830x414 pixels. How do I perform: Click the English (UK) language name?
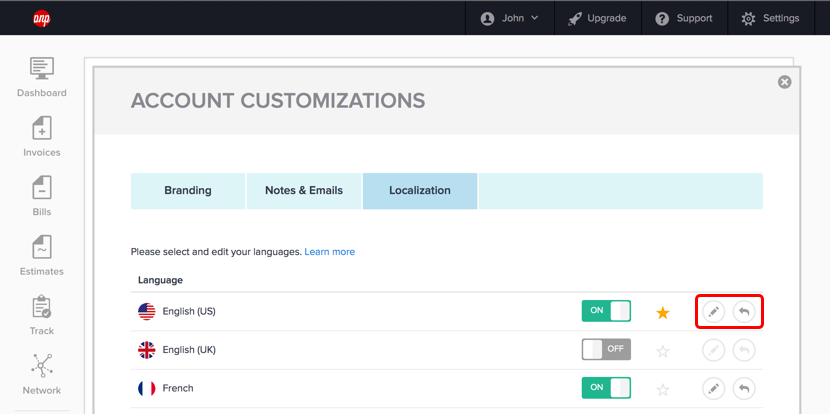(x=189, y=350)
